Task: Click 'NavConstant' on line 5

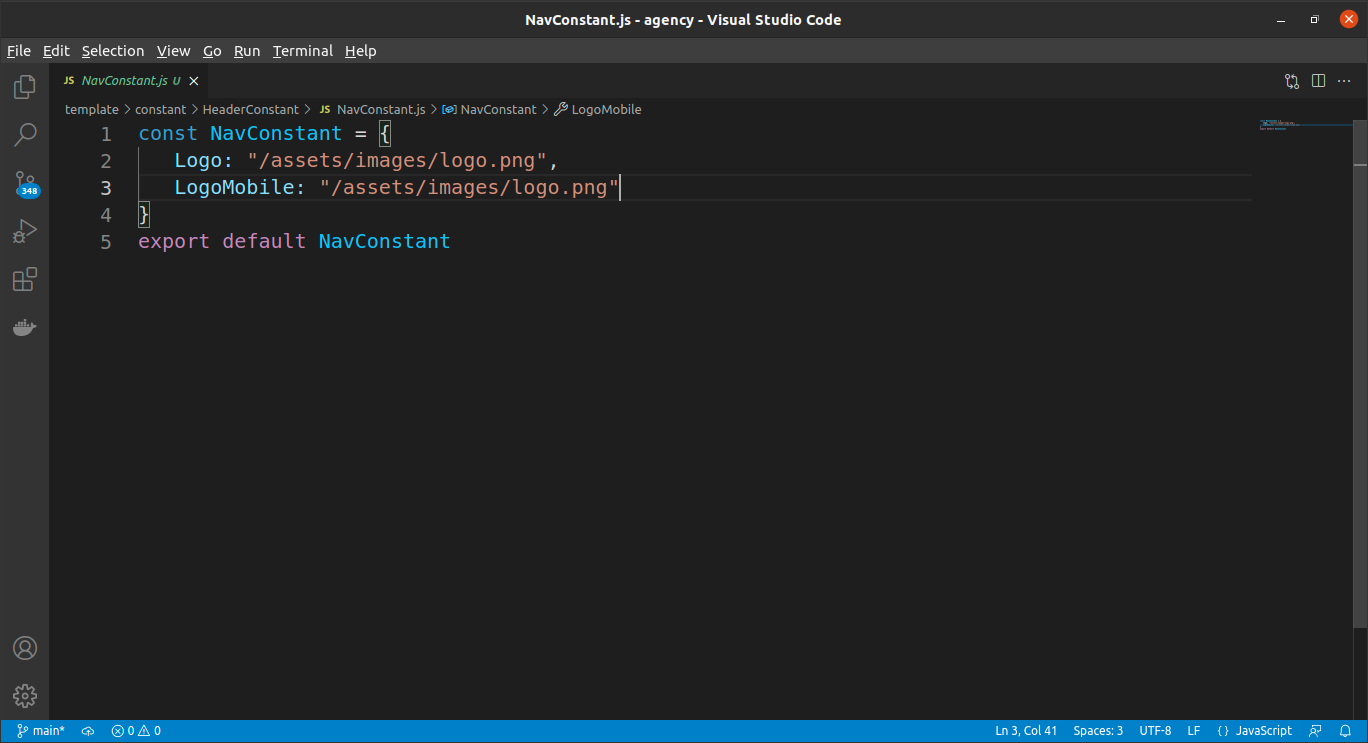Action: pyautogui.click(x=385, y=242)
